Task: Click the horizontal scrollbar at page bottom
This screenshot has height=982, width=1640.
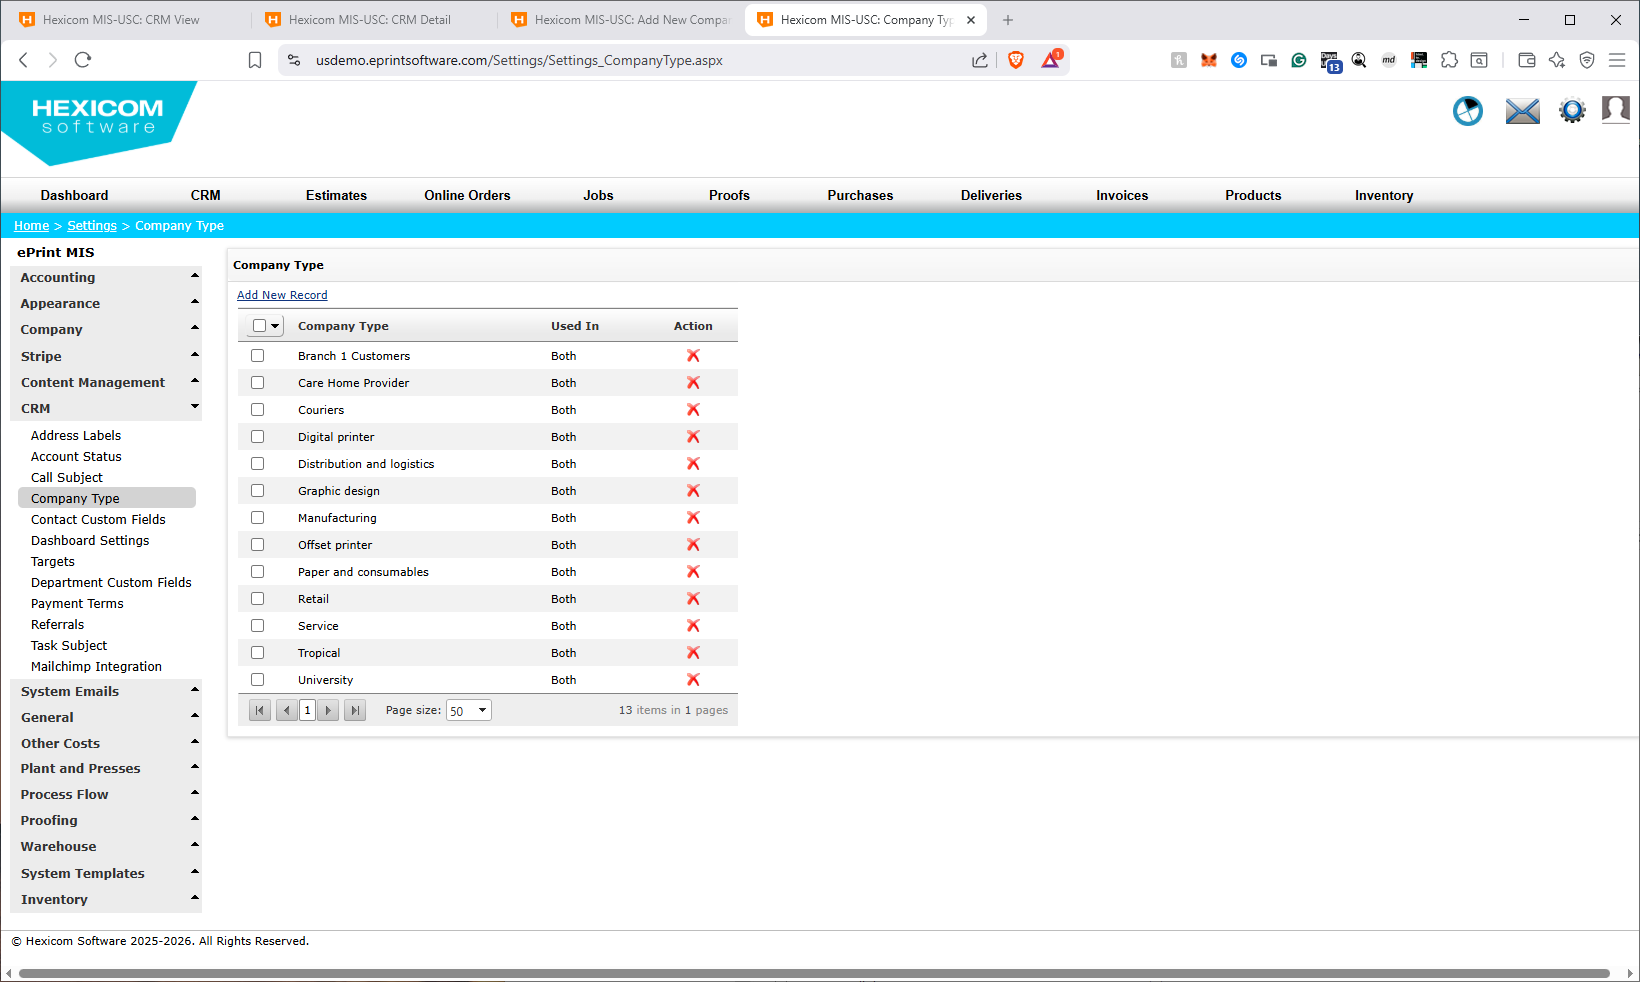Action: (x=814, y=973)
